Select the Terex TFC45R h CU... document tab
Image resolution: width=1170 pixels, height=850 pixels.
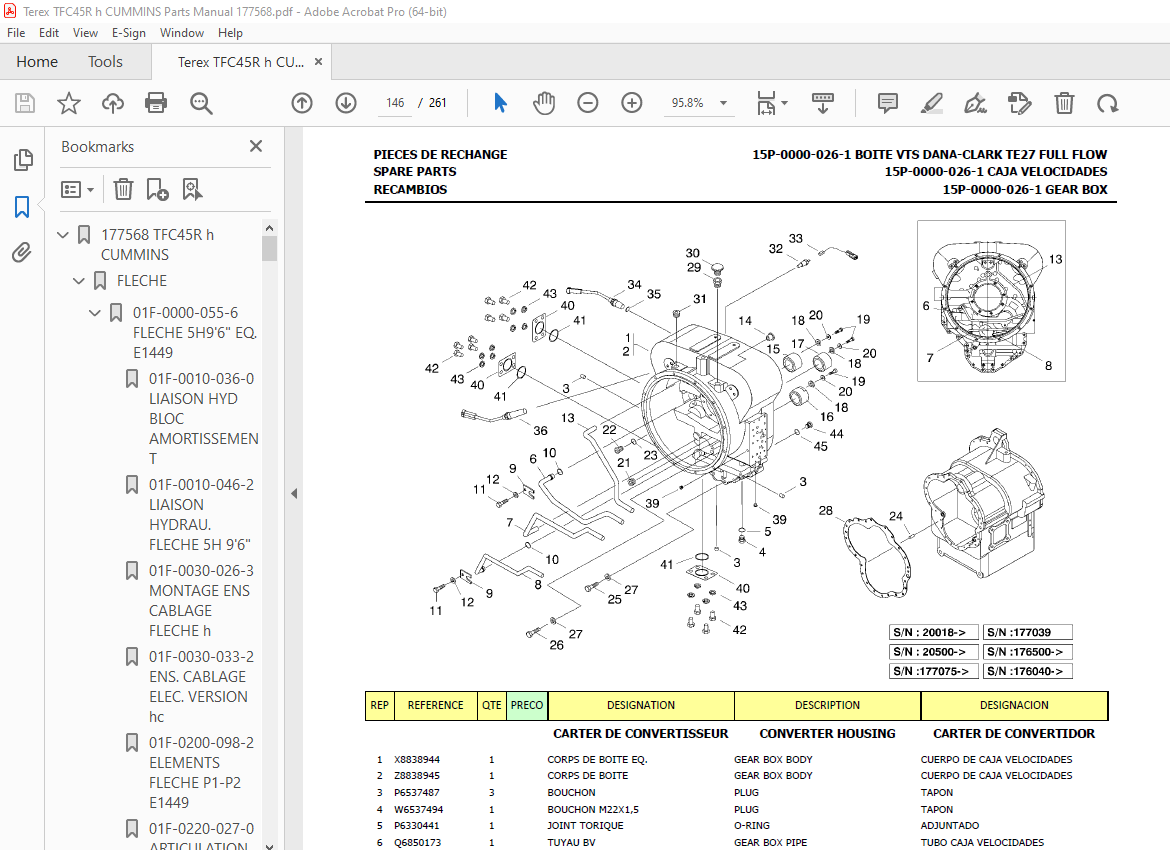click(240, 62)
